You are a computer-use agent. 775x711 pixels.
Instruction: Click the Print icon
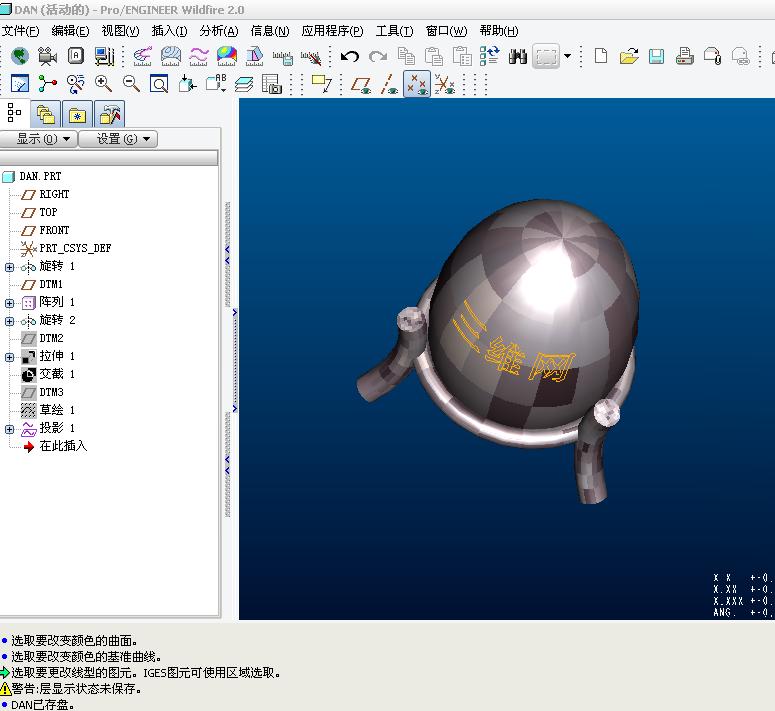(x=685, y=56)
